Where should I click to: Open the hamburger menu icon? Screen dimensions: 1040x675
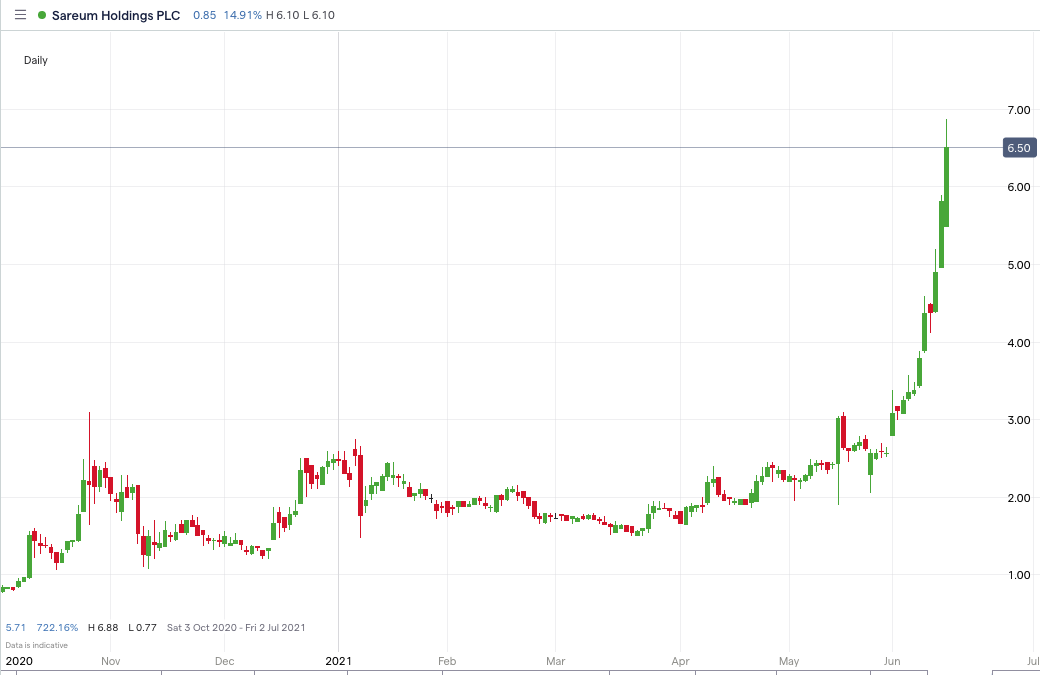20,16
